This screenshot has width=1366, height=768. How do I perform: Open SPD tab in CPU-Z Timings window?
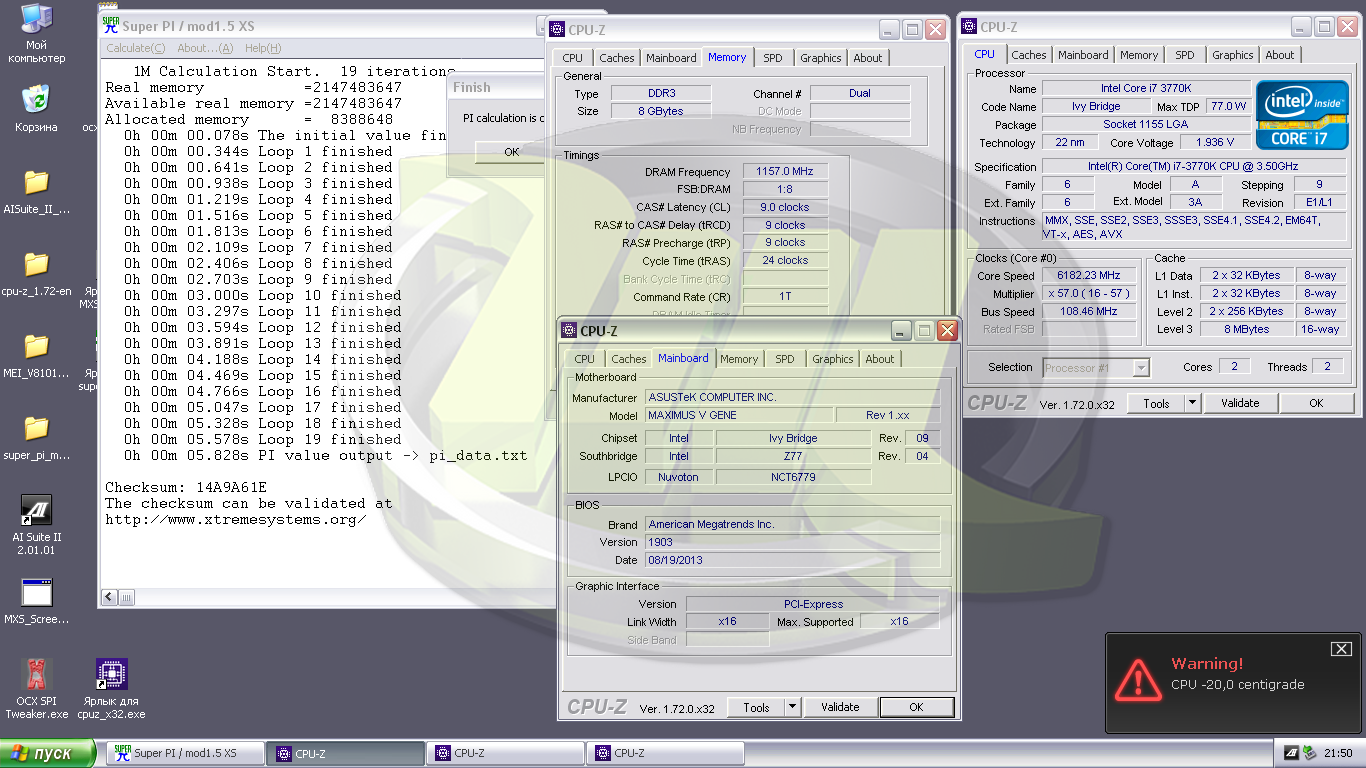tap(773, 58)
